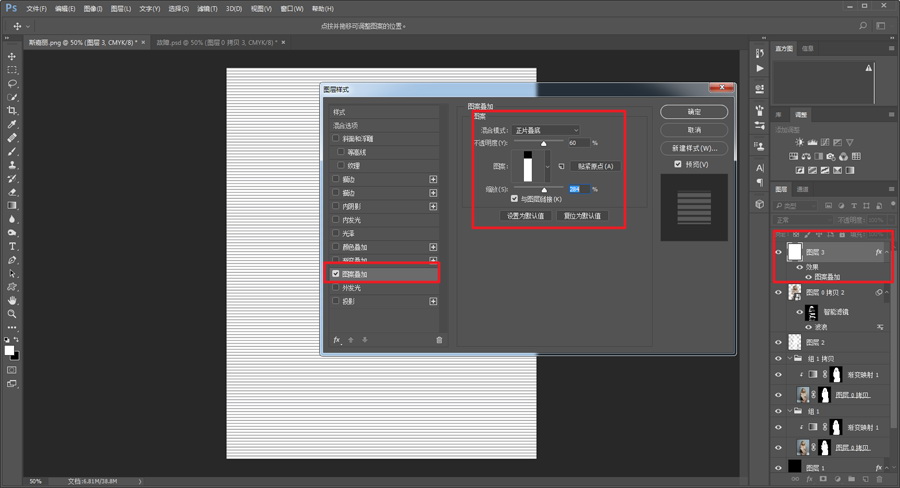Select the Crop tool in toolbar

pyautogui.click(x=12, y=110)
